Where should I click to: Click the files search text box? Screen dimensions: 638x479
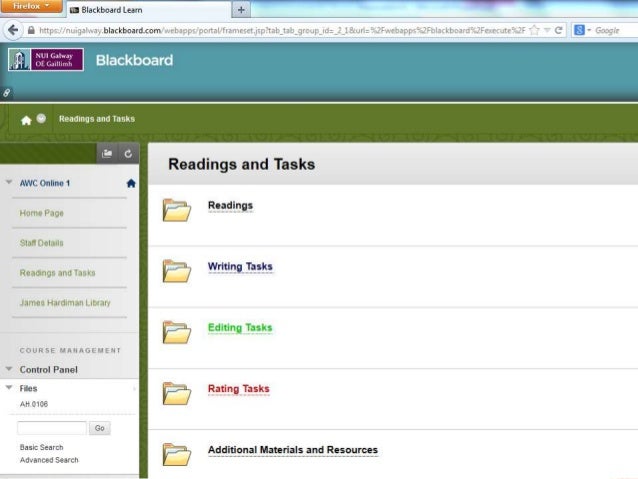pyautogui.click(x=52, y=428)
